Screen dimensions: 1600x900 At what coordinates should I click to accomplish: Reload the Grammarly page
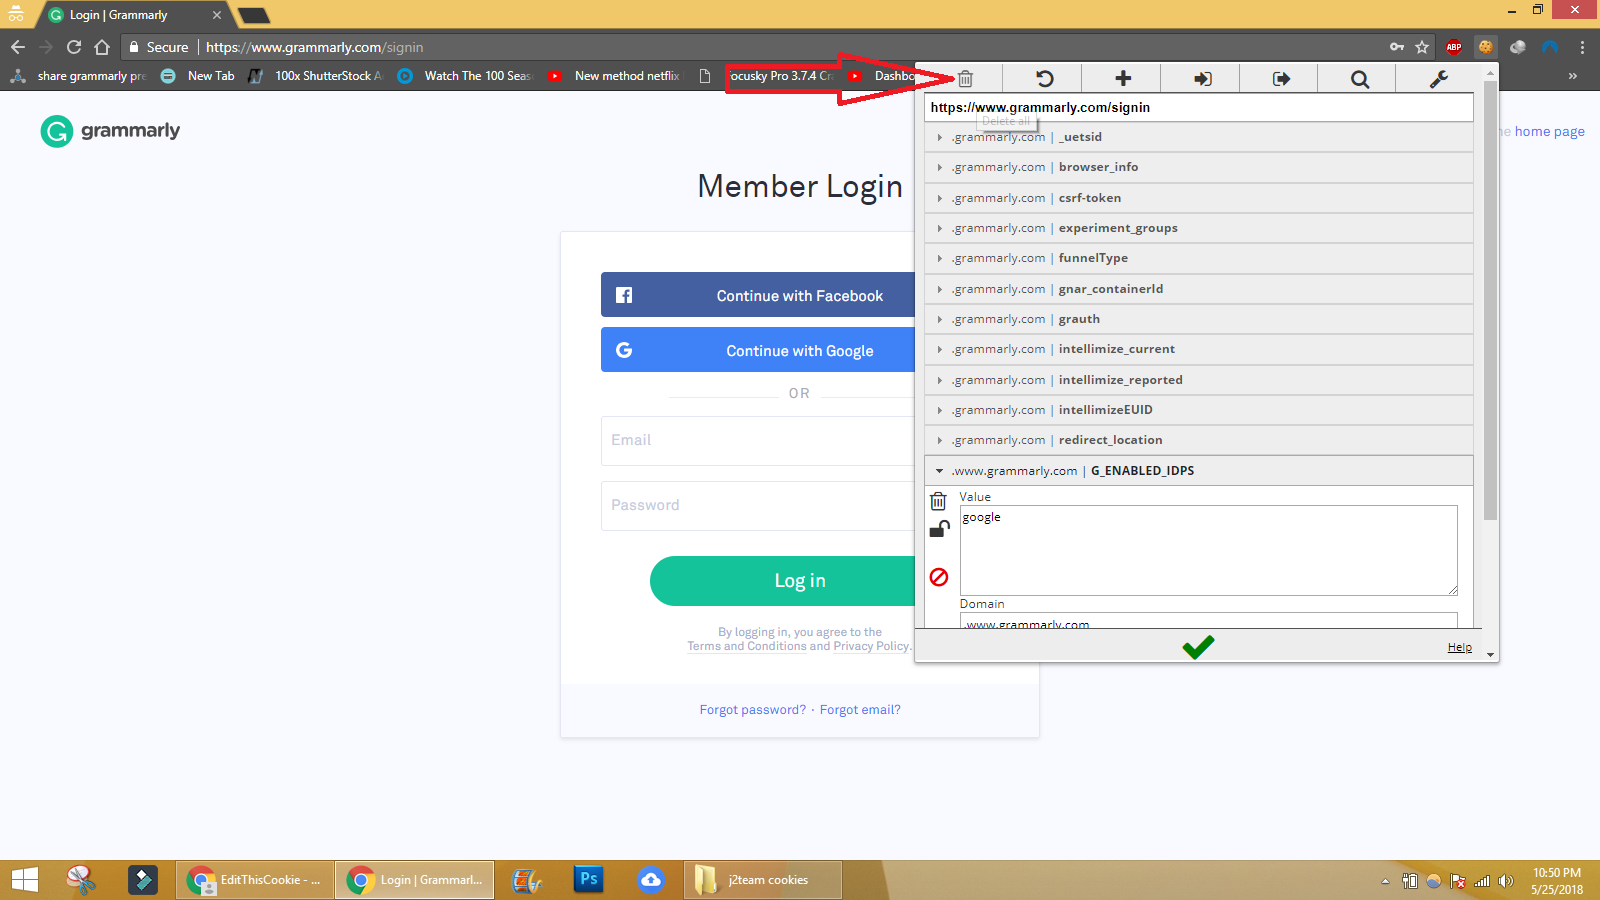(x=74, y=47)
